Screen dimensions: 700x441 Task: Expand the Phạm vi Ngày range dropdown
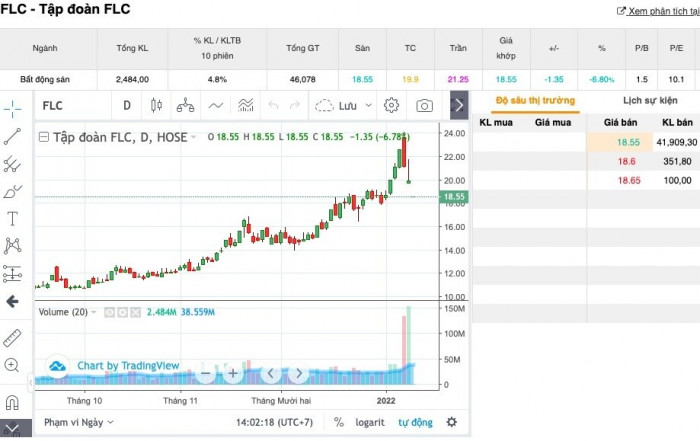79,422
